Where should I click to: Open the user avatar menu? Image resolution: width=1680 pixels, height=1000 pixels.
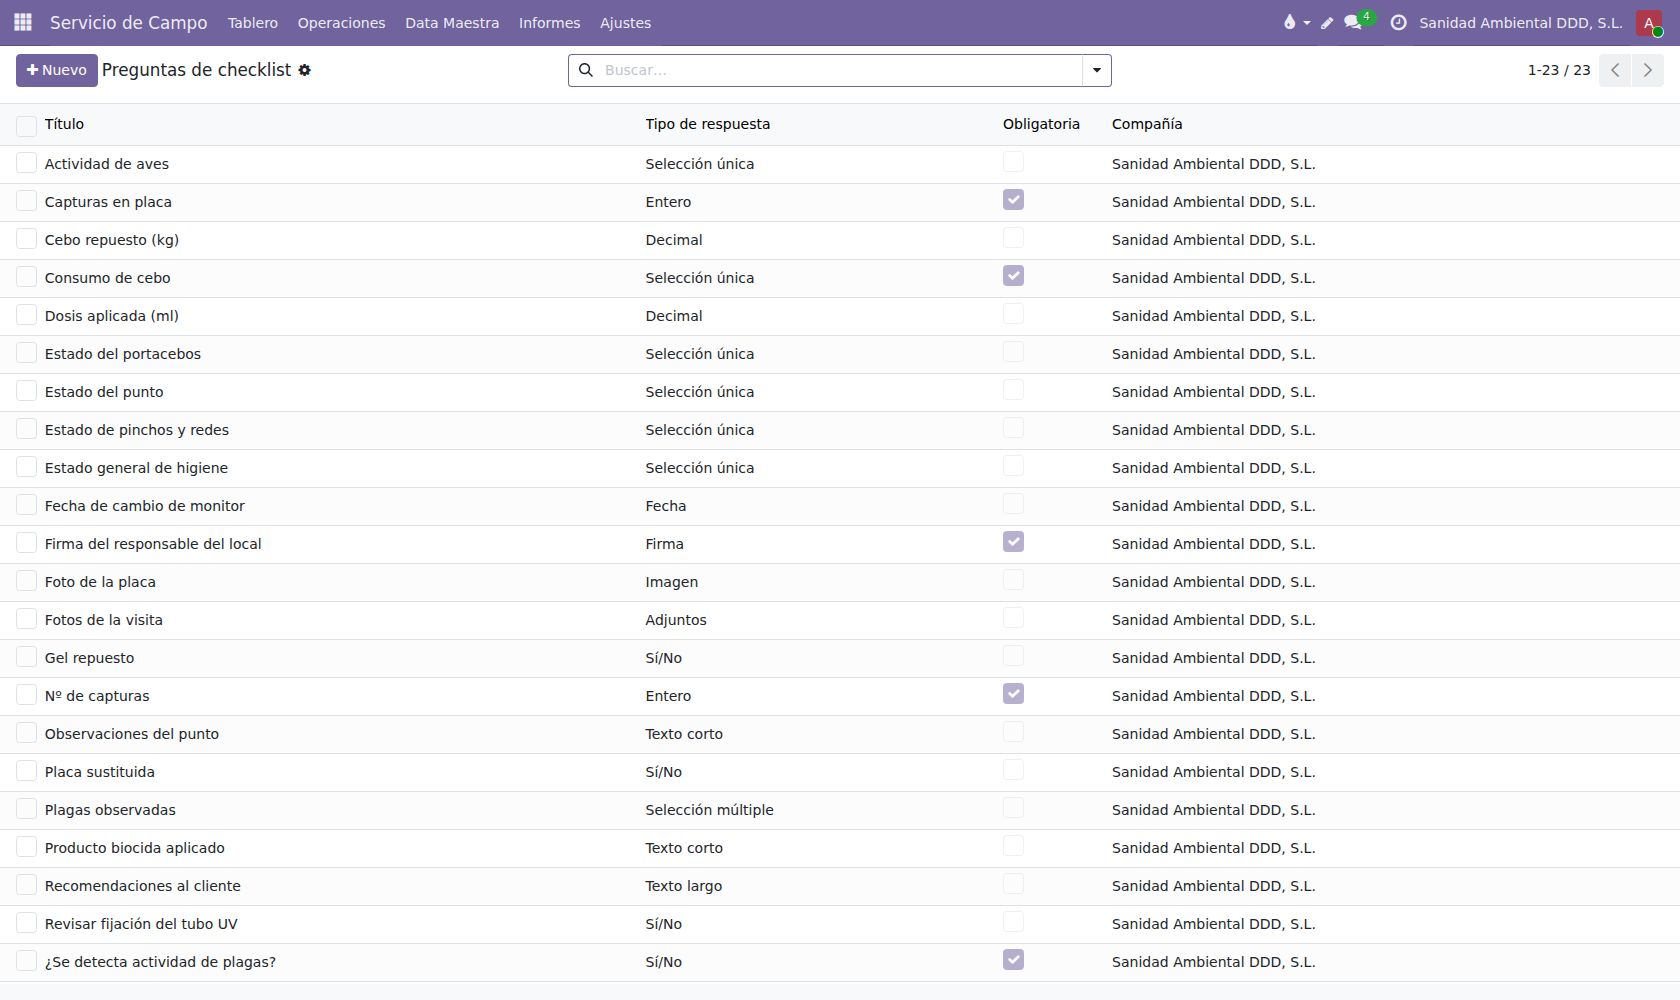(x=1648, y=22)
